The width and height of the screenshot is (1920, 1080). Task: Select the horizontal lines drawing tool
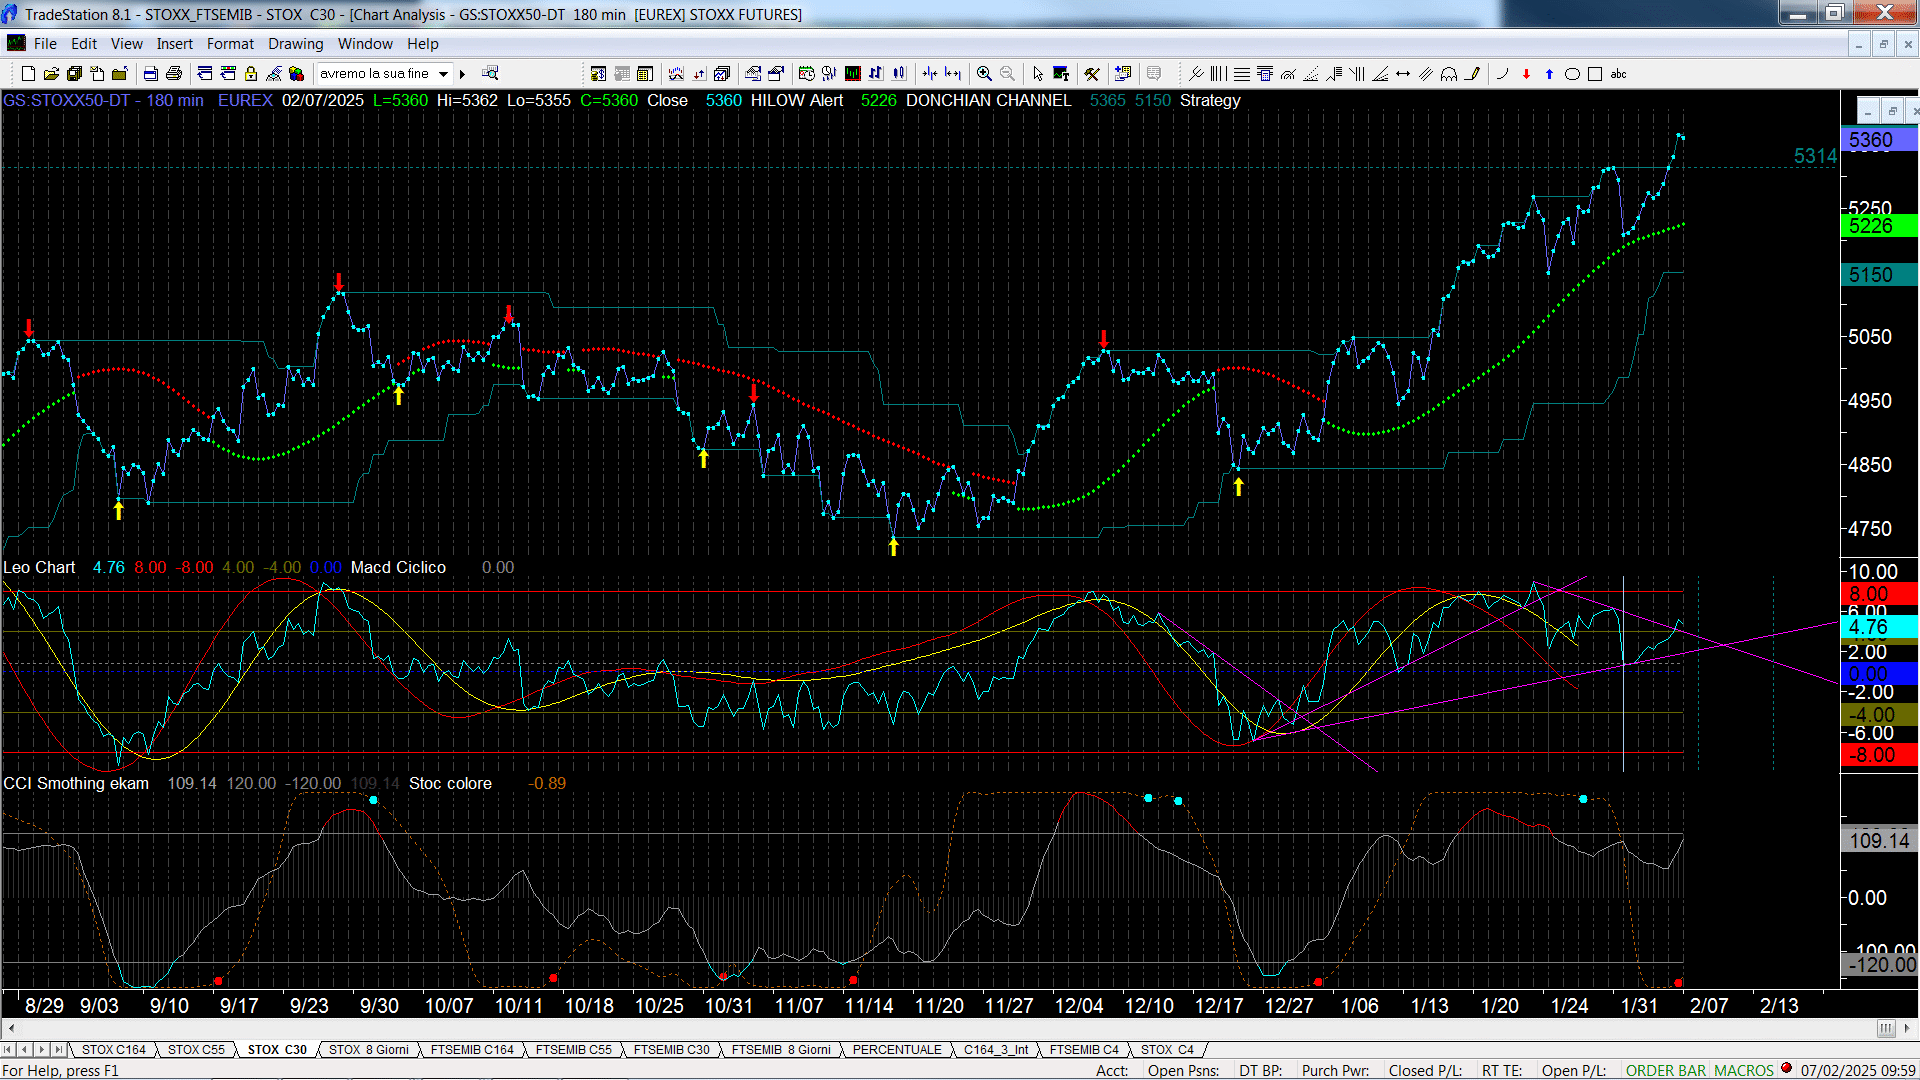1242,74
